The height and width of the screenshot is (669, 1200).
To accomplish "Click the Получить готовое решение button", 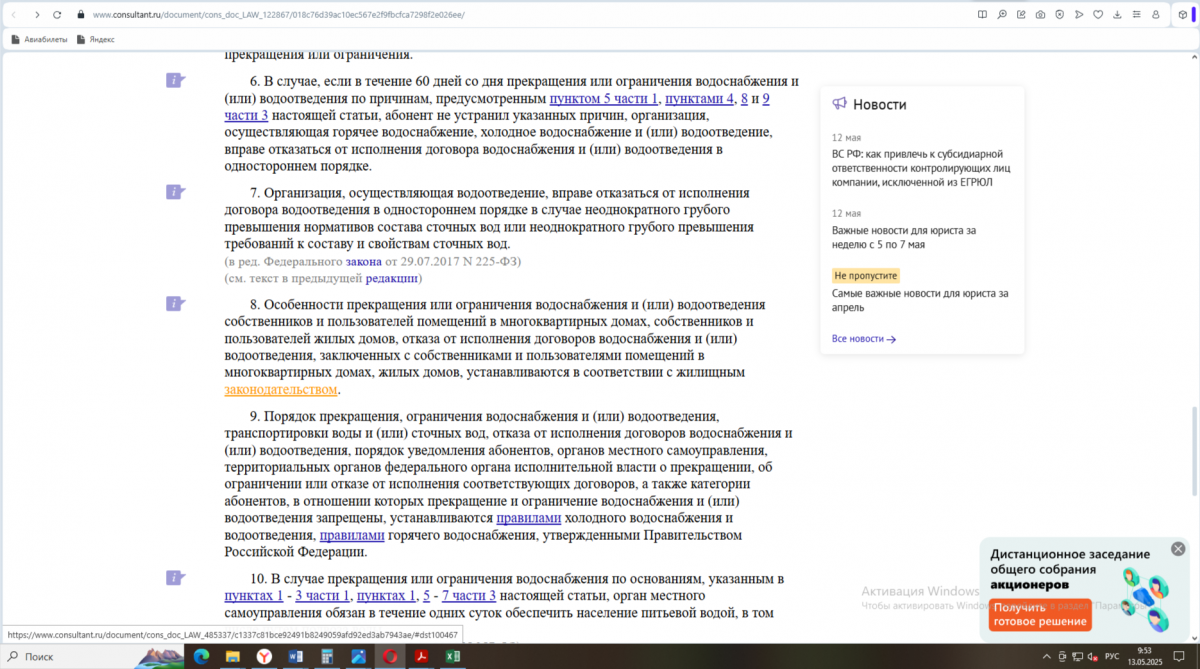I will pyautogui.click(x=1040, y=614).
